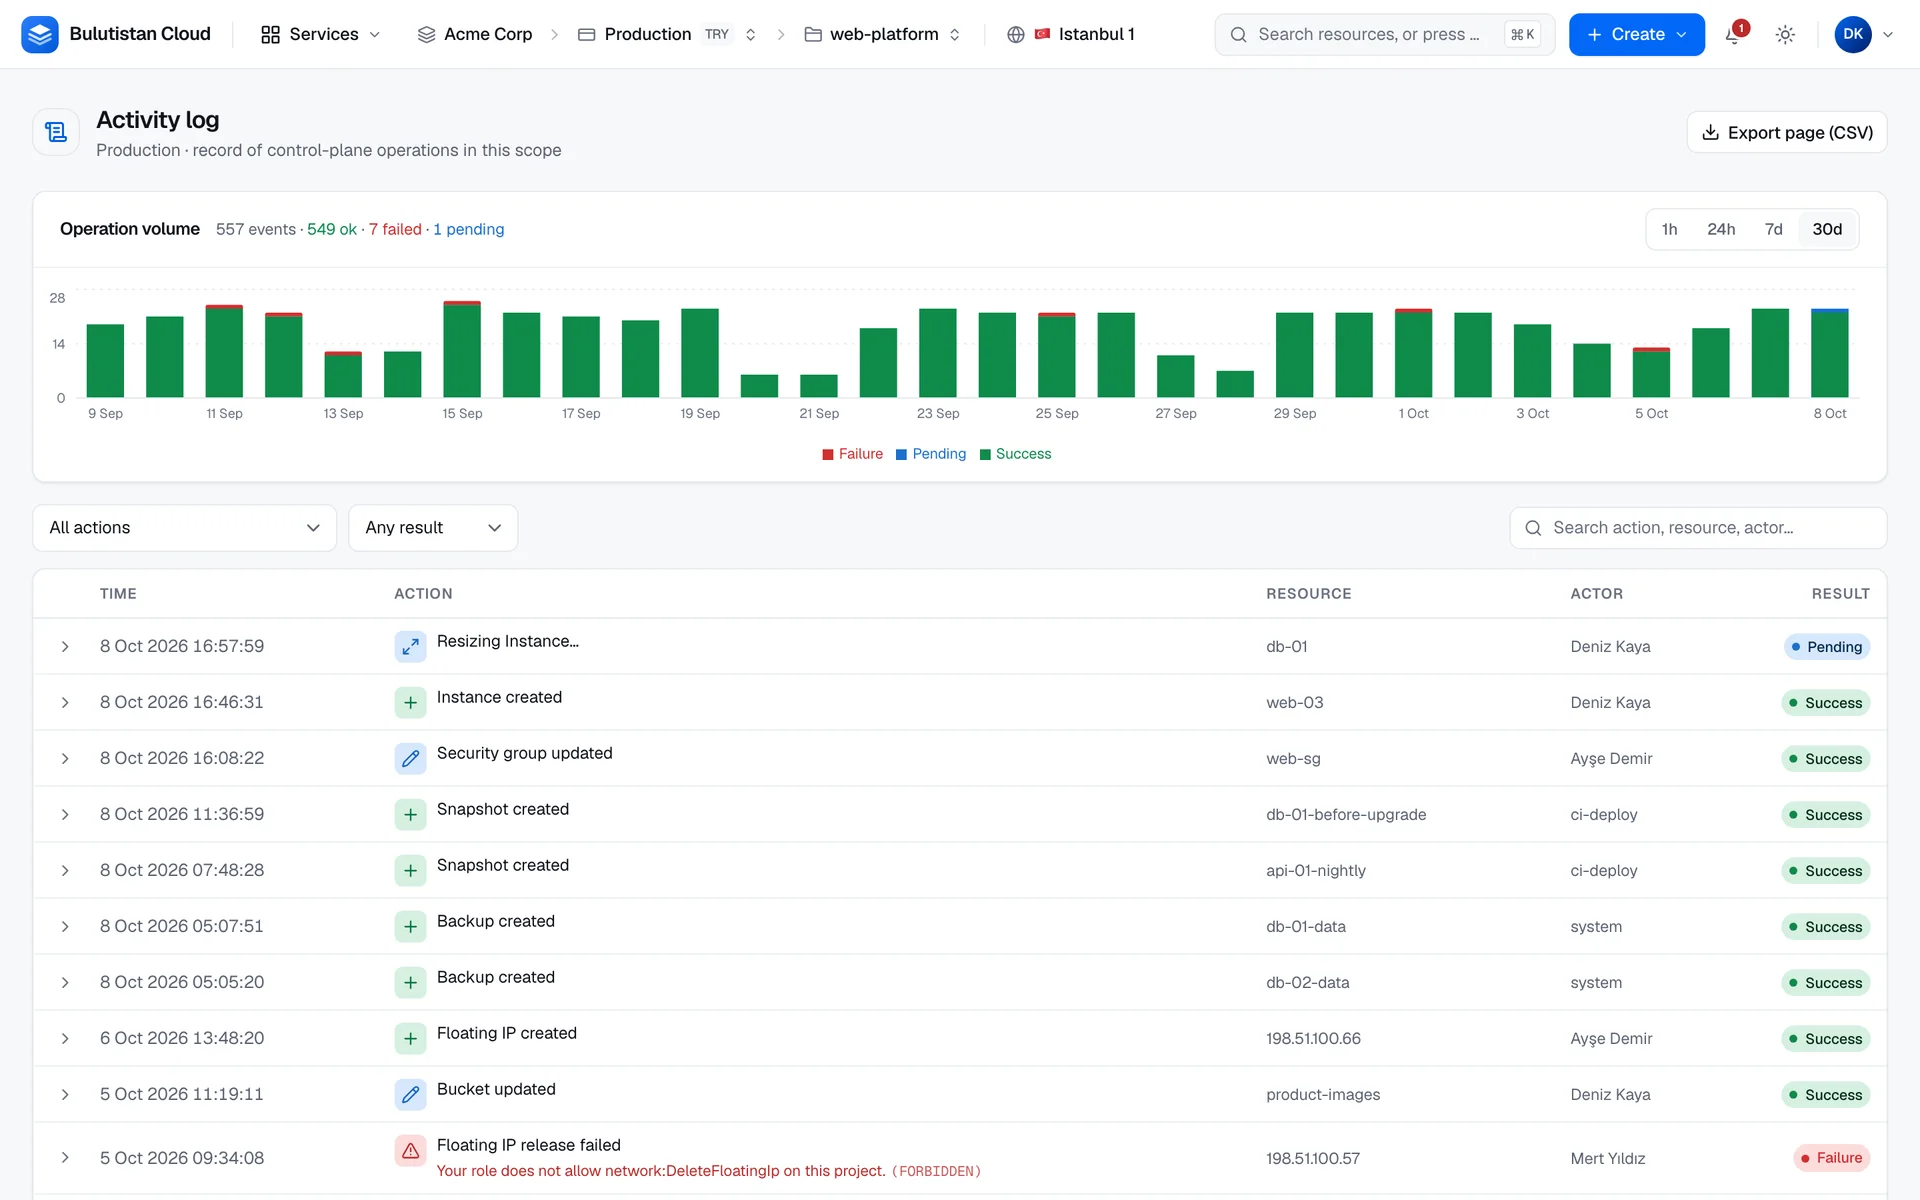Expand the 8 Oct 16:57:59 row details
Screen dimensions: 1920x1200
(65, 647)
